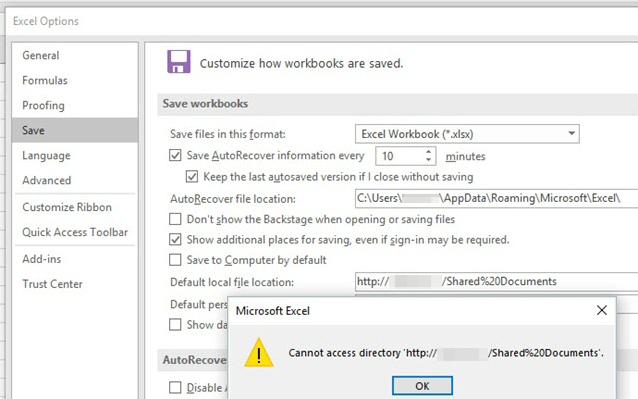This screenshot has height=399, width=638.
Task: Click the AutoRecover minutes value field
Action: click(x=400, y=156)
